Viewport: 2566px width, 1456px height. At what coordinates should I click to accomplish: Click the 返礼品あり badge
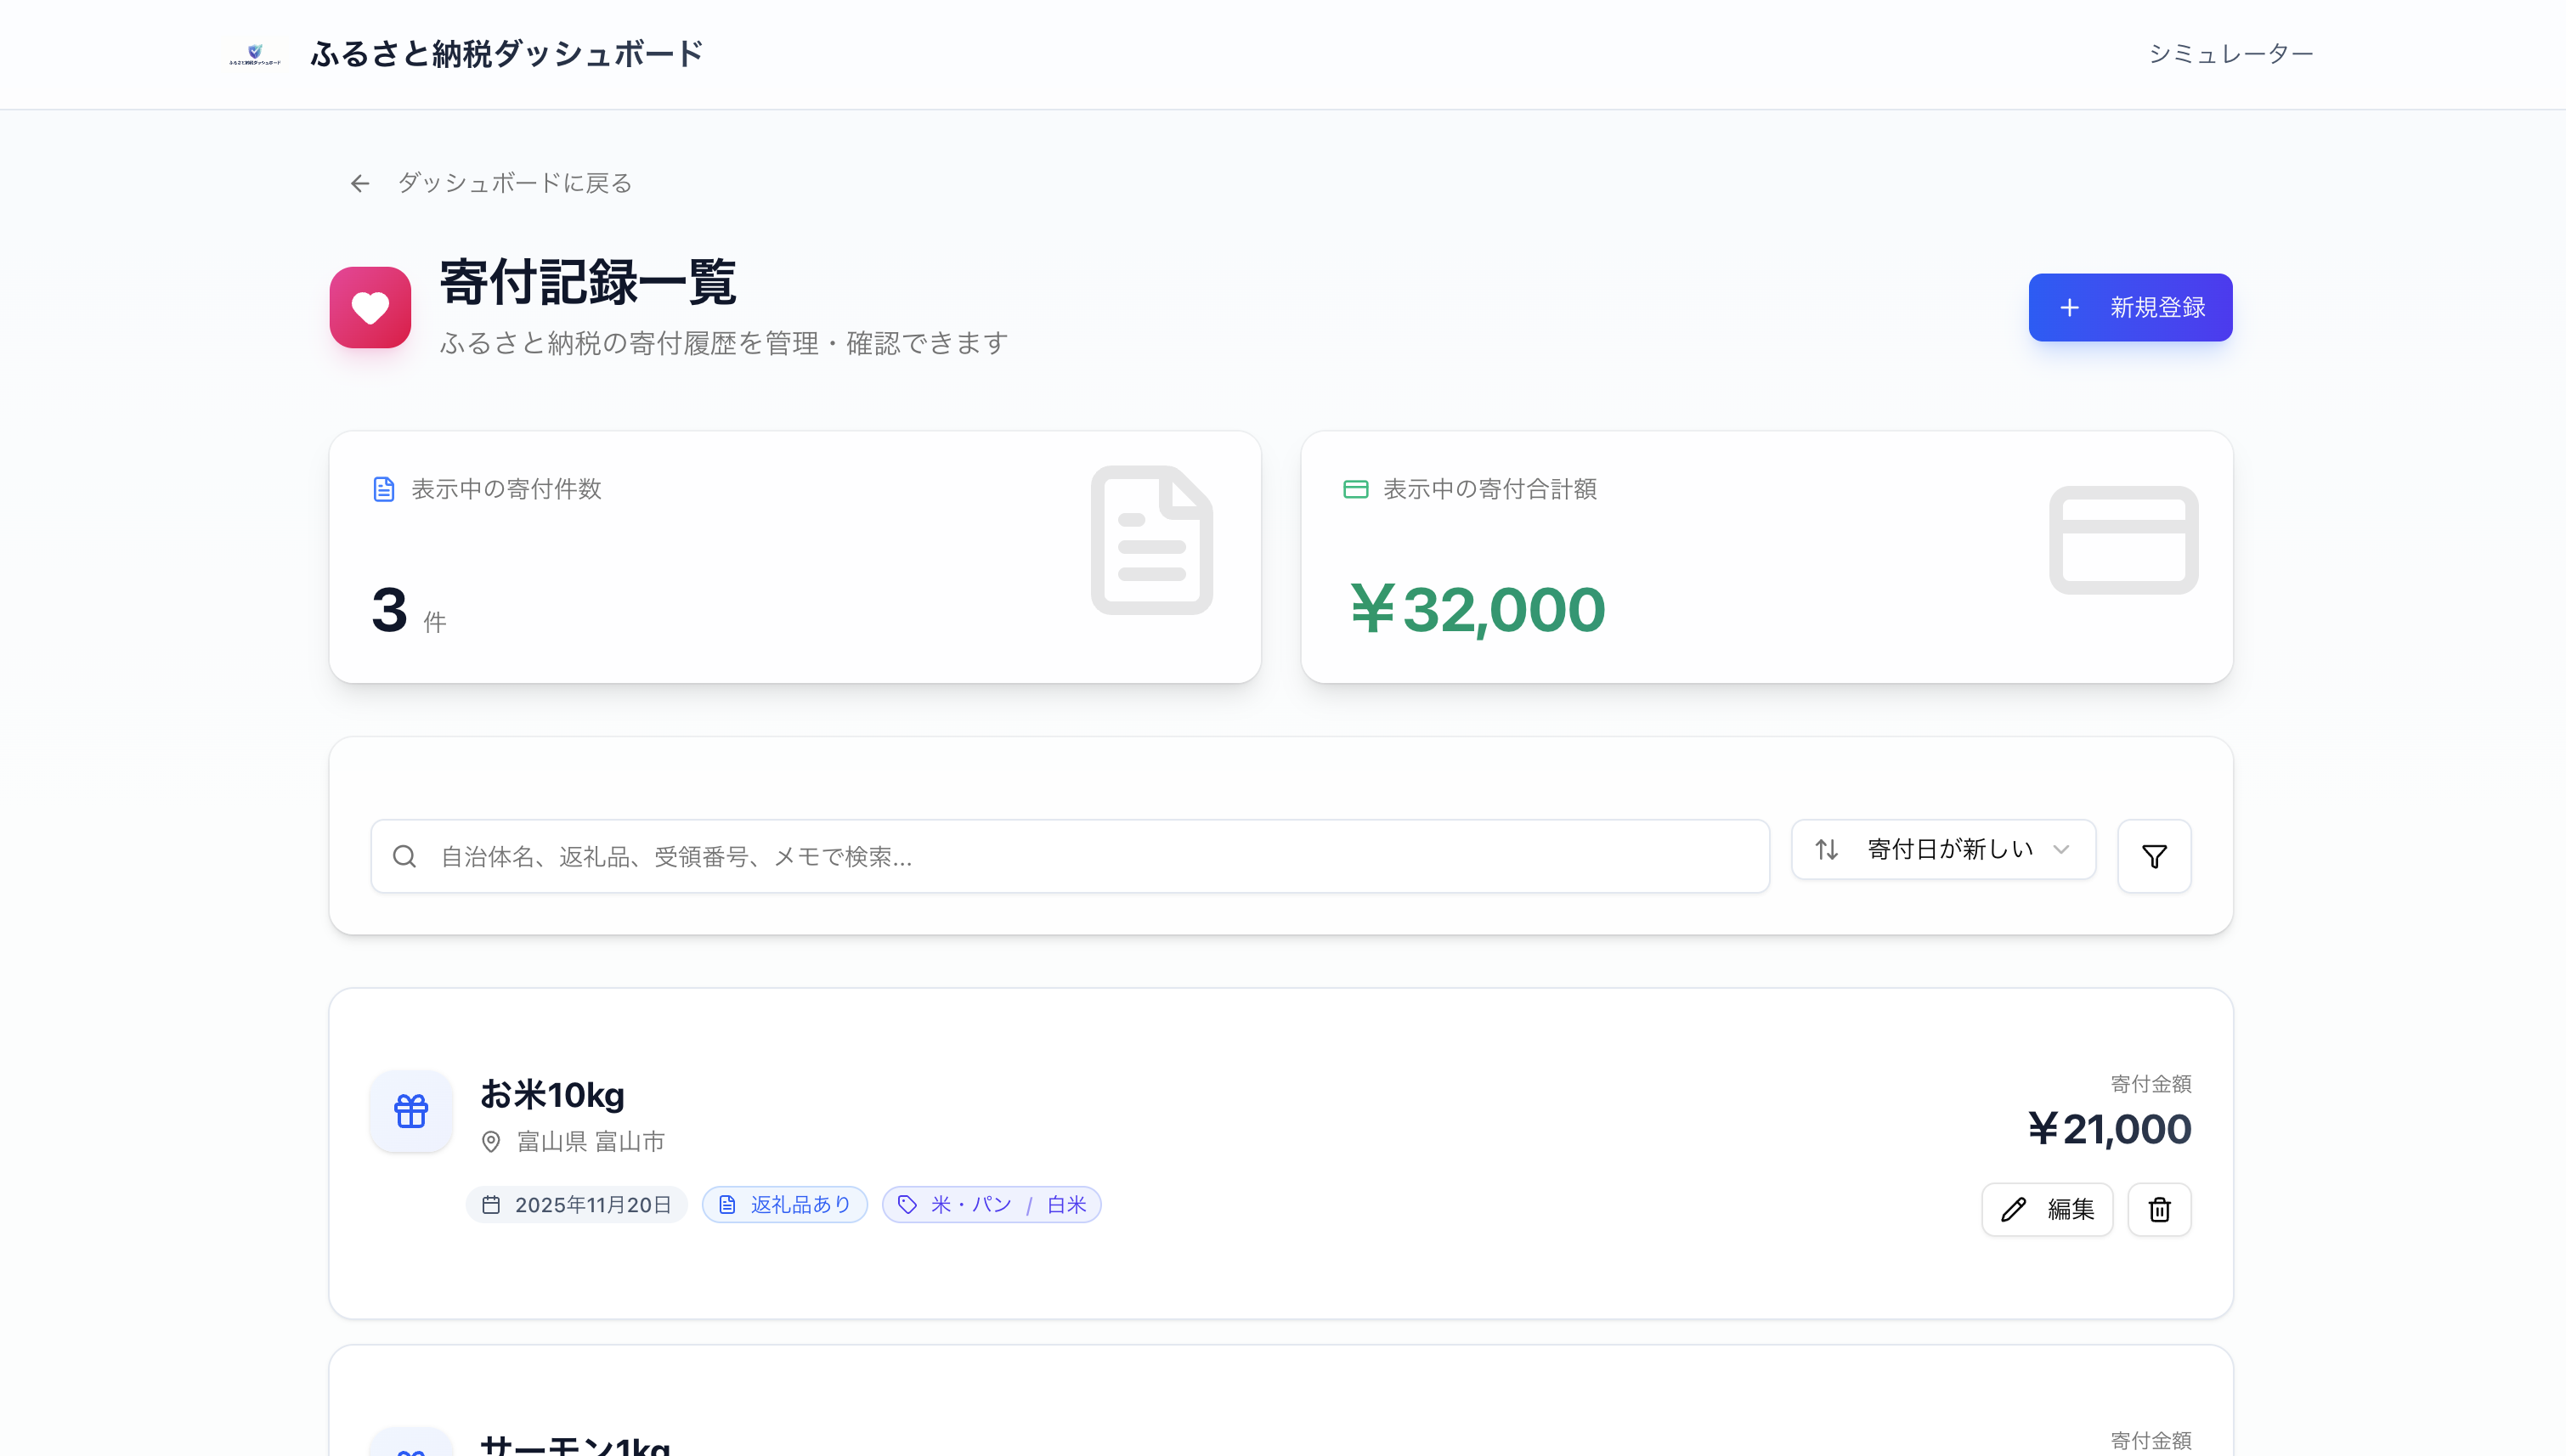(x=785, y=1205)
